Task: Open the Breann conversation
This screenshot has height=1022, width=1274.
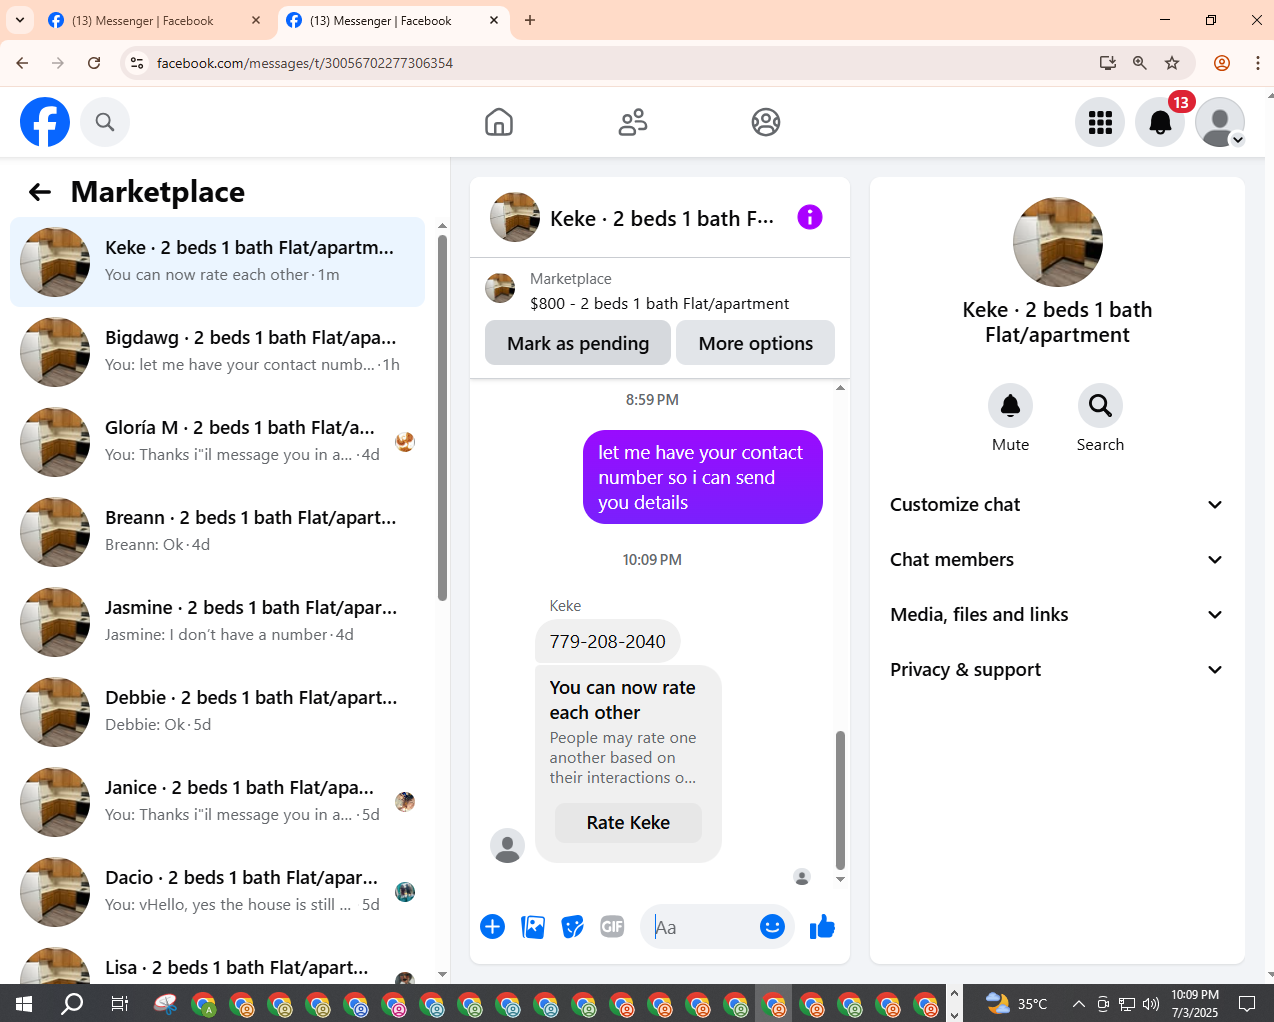Action: point(217,532)
